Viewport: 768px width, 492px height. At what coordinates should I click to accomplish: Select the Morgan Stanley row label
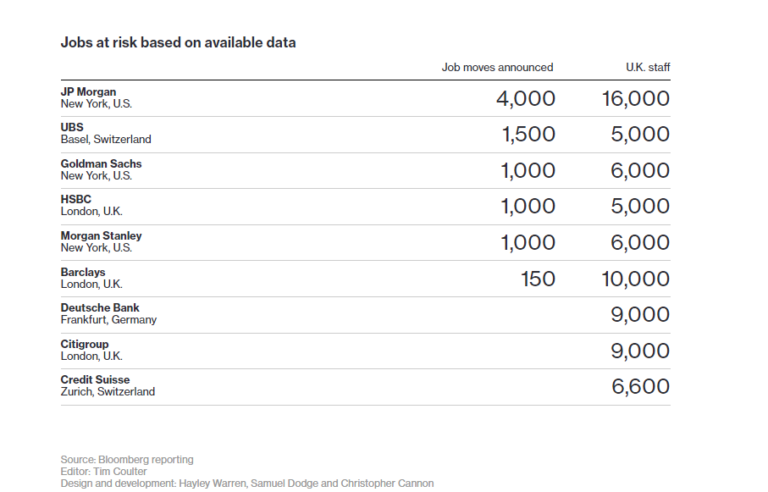click(x=101, y=236)
